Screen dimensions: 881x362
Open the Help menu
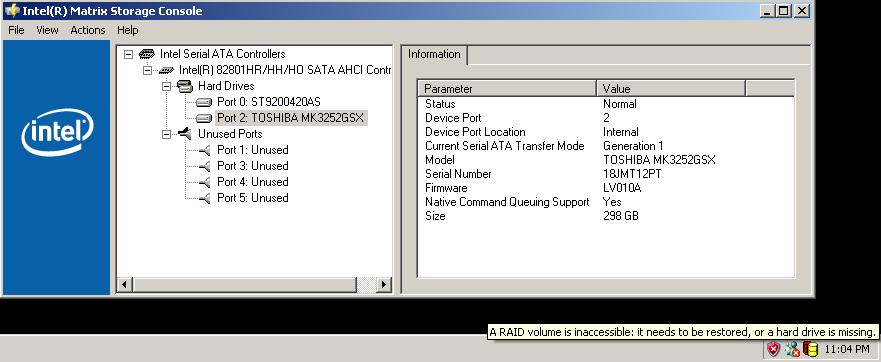(x=128, y=30)
